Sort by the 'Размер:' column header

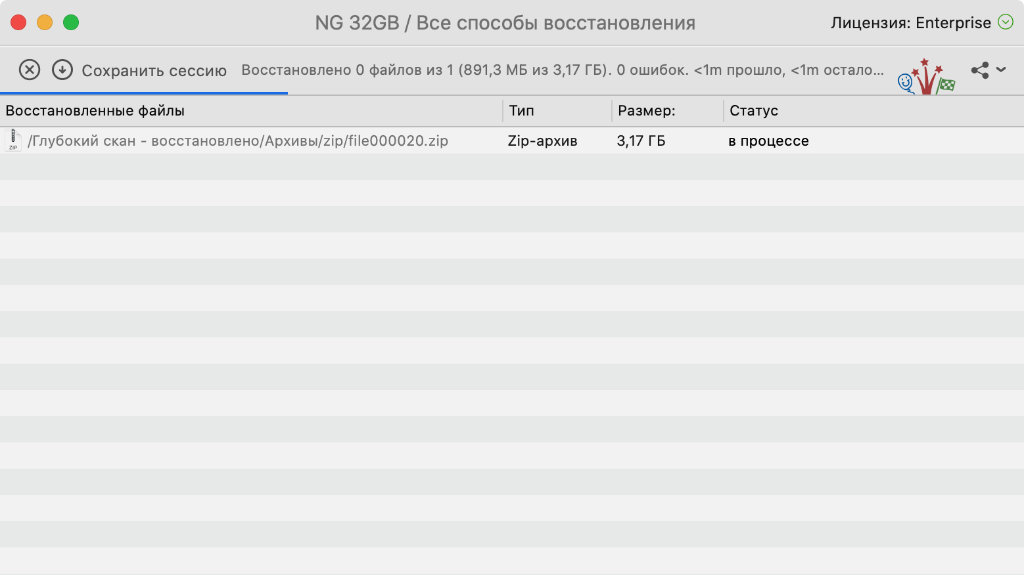(646, 111)
